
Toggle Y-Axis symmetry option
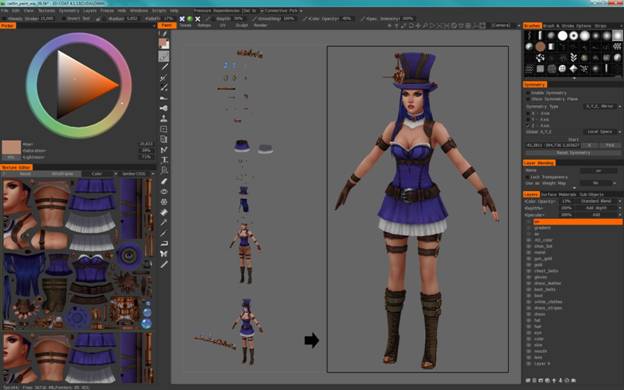528,119
